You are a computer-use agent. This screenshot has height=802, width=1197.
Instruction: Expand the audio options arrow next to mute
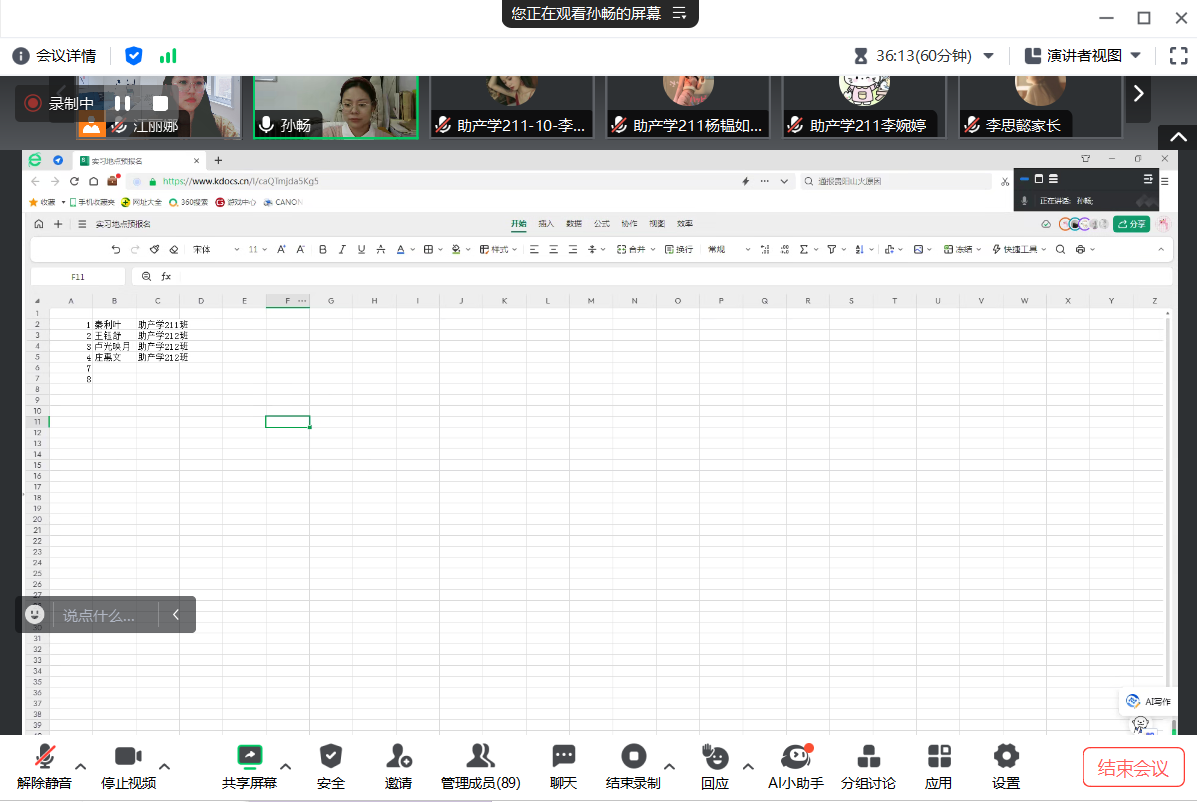[x=81, y=766]
